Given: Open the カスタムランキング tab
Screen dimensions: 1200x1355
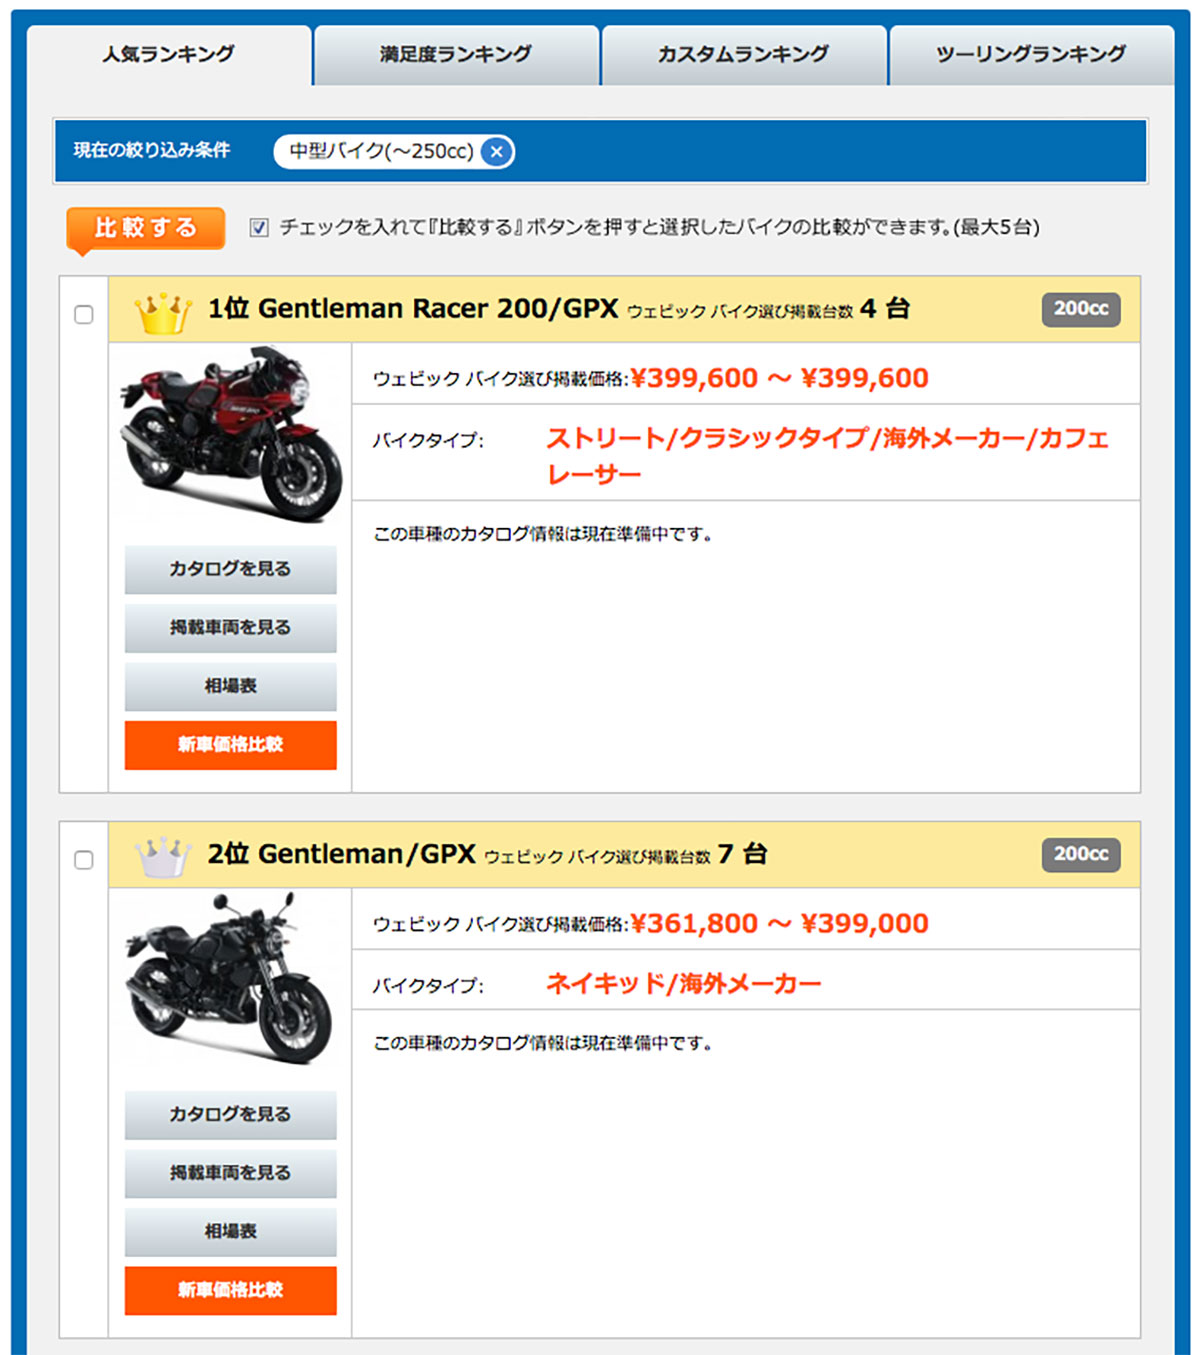Looking at the screenshot, I should (x=743, y=55).
